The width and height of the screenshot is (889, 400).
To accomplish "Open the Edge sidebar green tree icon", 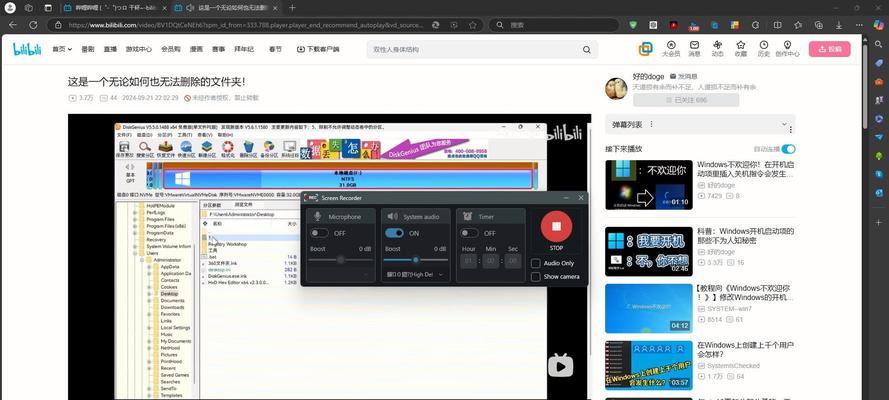I will (x=879, y=155).
